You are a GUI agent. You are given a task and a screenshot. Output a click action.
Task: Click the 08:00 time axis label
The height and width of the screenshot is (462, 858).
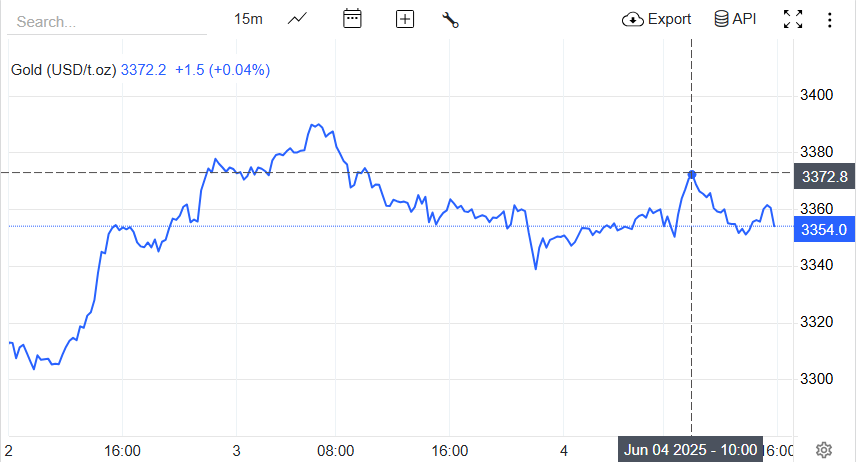(336, 450)
